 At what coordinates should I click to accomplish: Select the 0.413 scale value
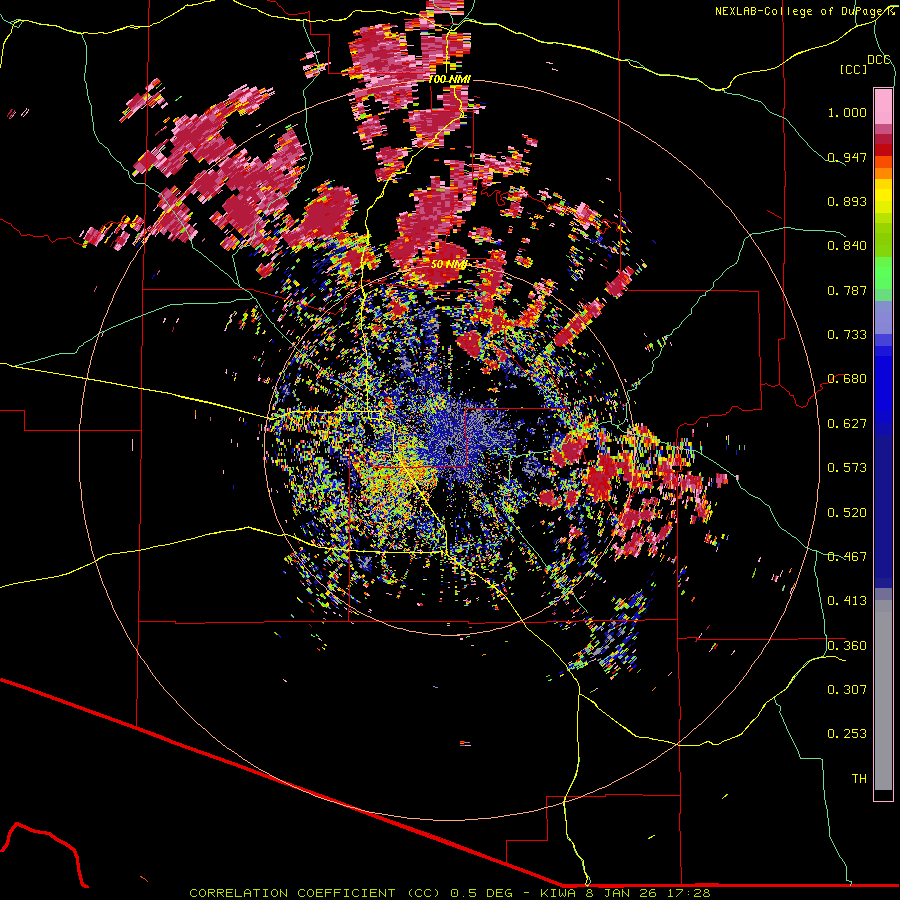point(847,601)
